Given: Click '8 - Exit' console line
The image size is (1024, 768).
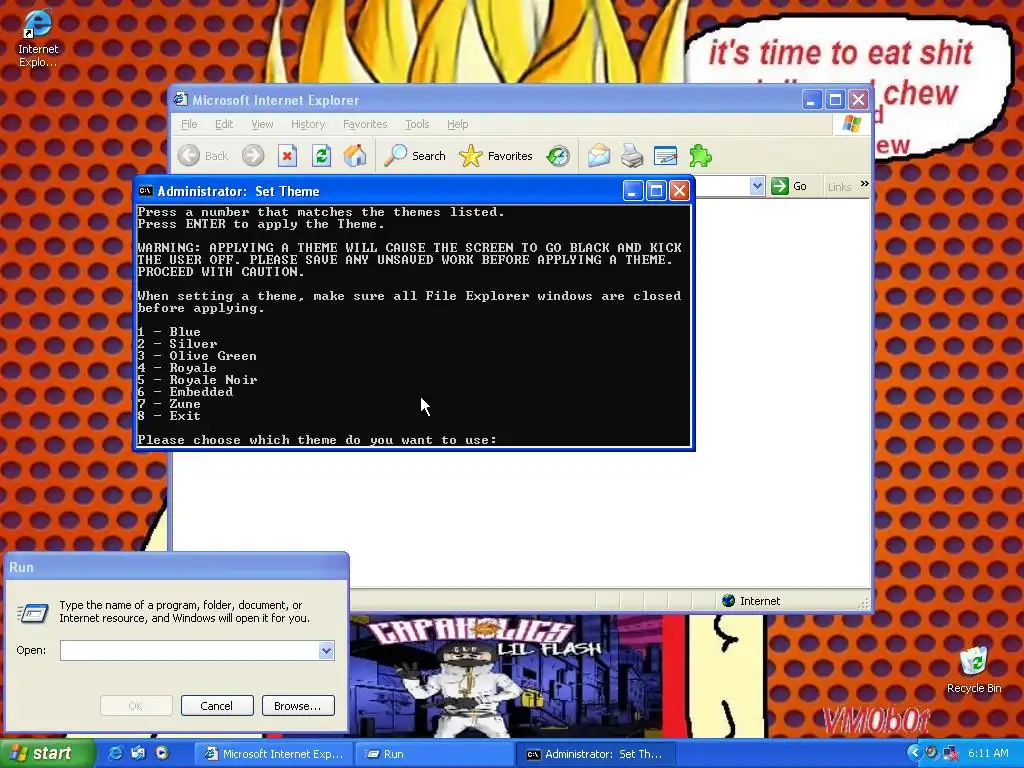Looking at the screenshot, I should click(169, 416).
